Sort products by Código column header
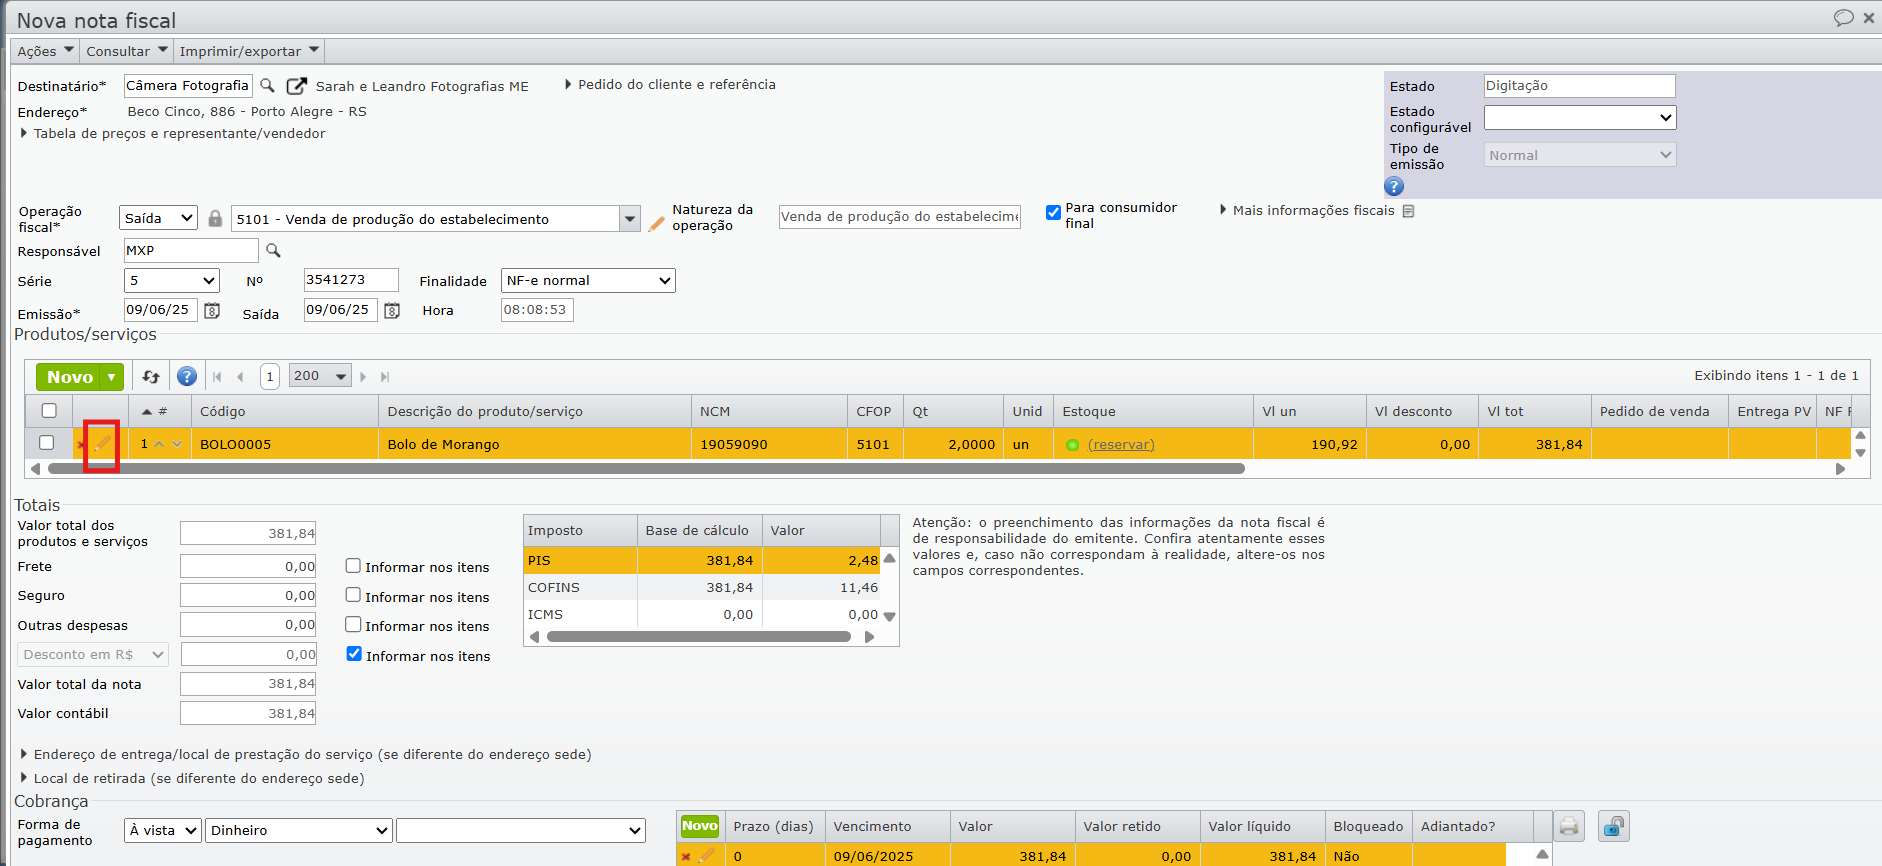Image resolution: width=1882 pixels, height=866 pixels. (x=284, y=411)
